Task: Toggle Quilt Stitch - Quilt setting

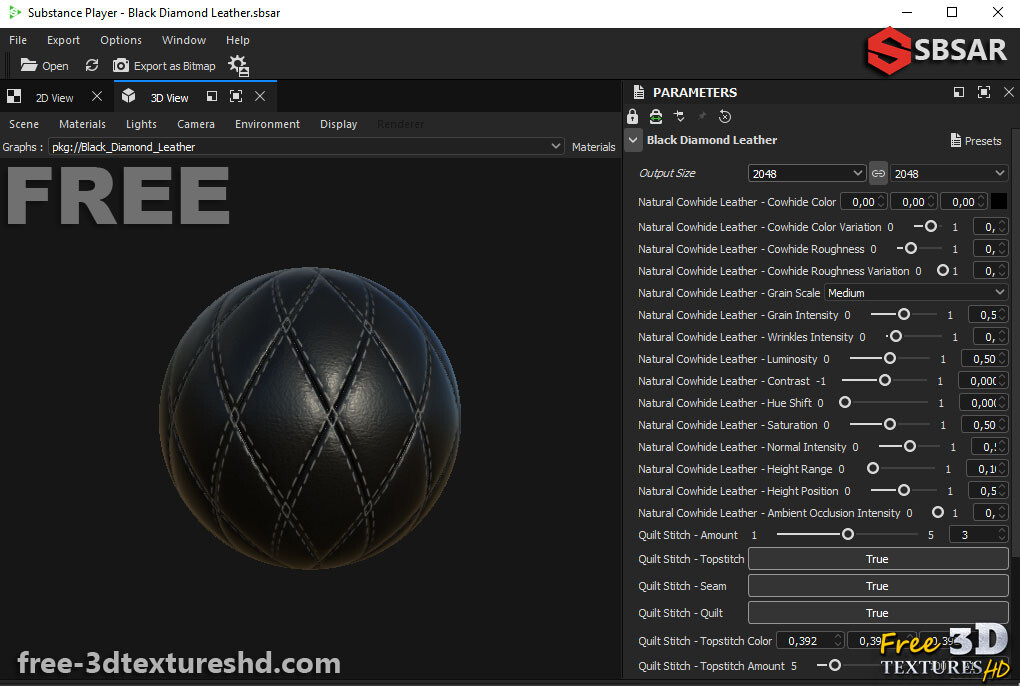Action: [877, 612]
